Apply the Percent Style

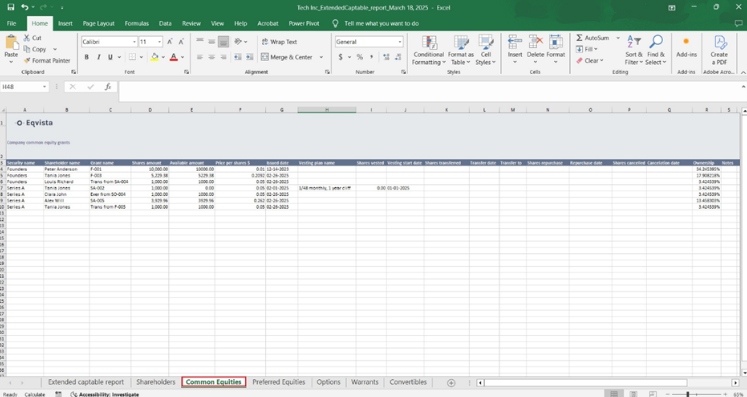pos(360,57)
